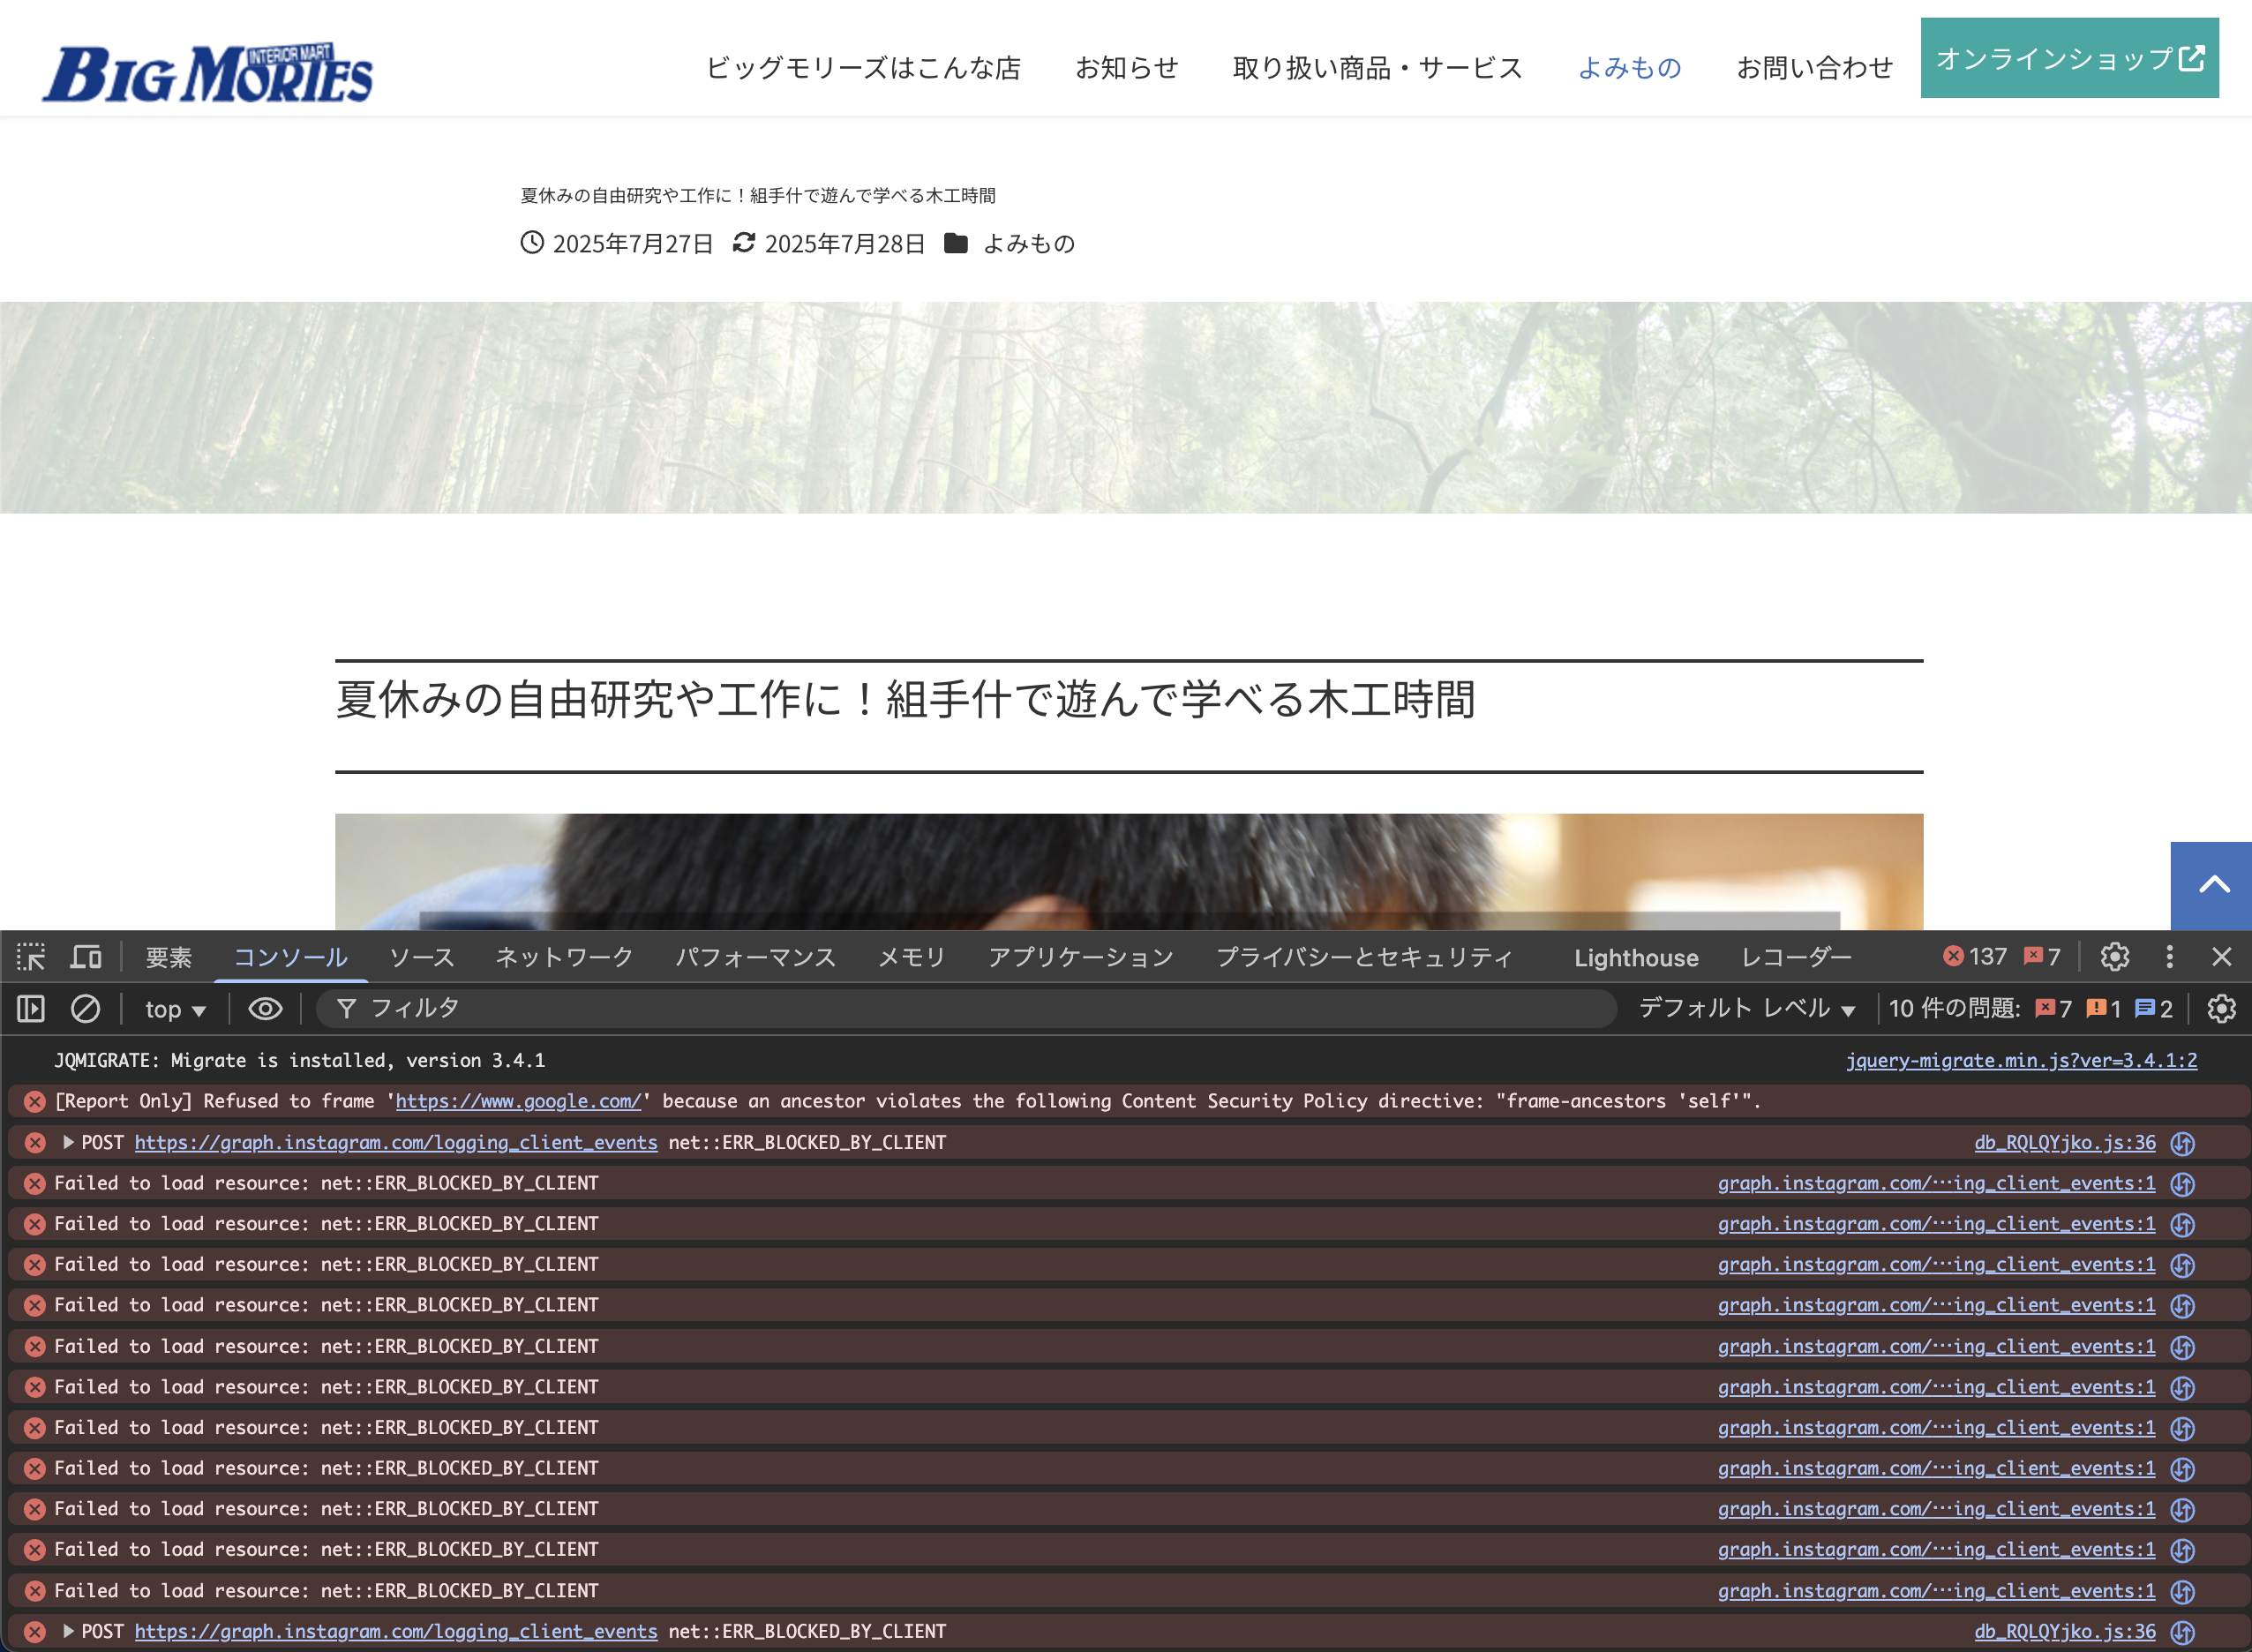Show the console sidebar
2252x1652 pixels.
tap(31, 1009)
